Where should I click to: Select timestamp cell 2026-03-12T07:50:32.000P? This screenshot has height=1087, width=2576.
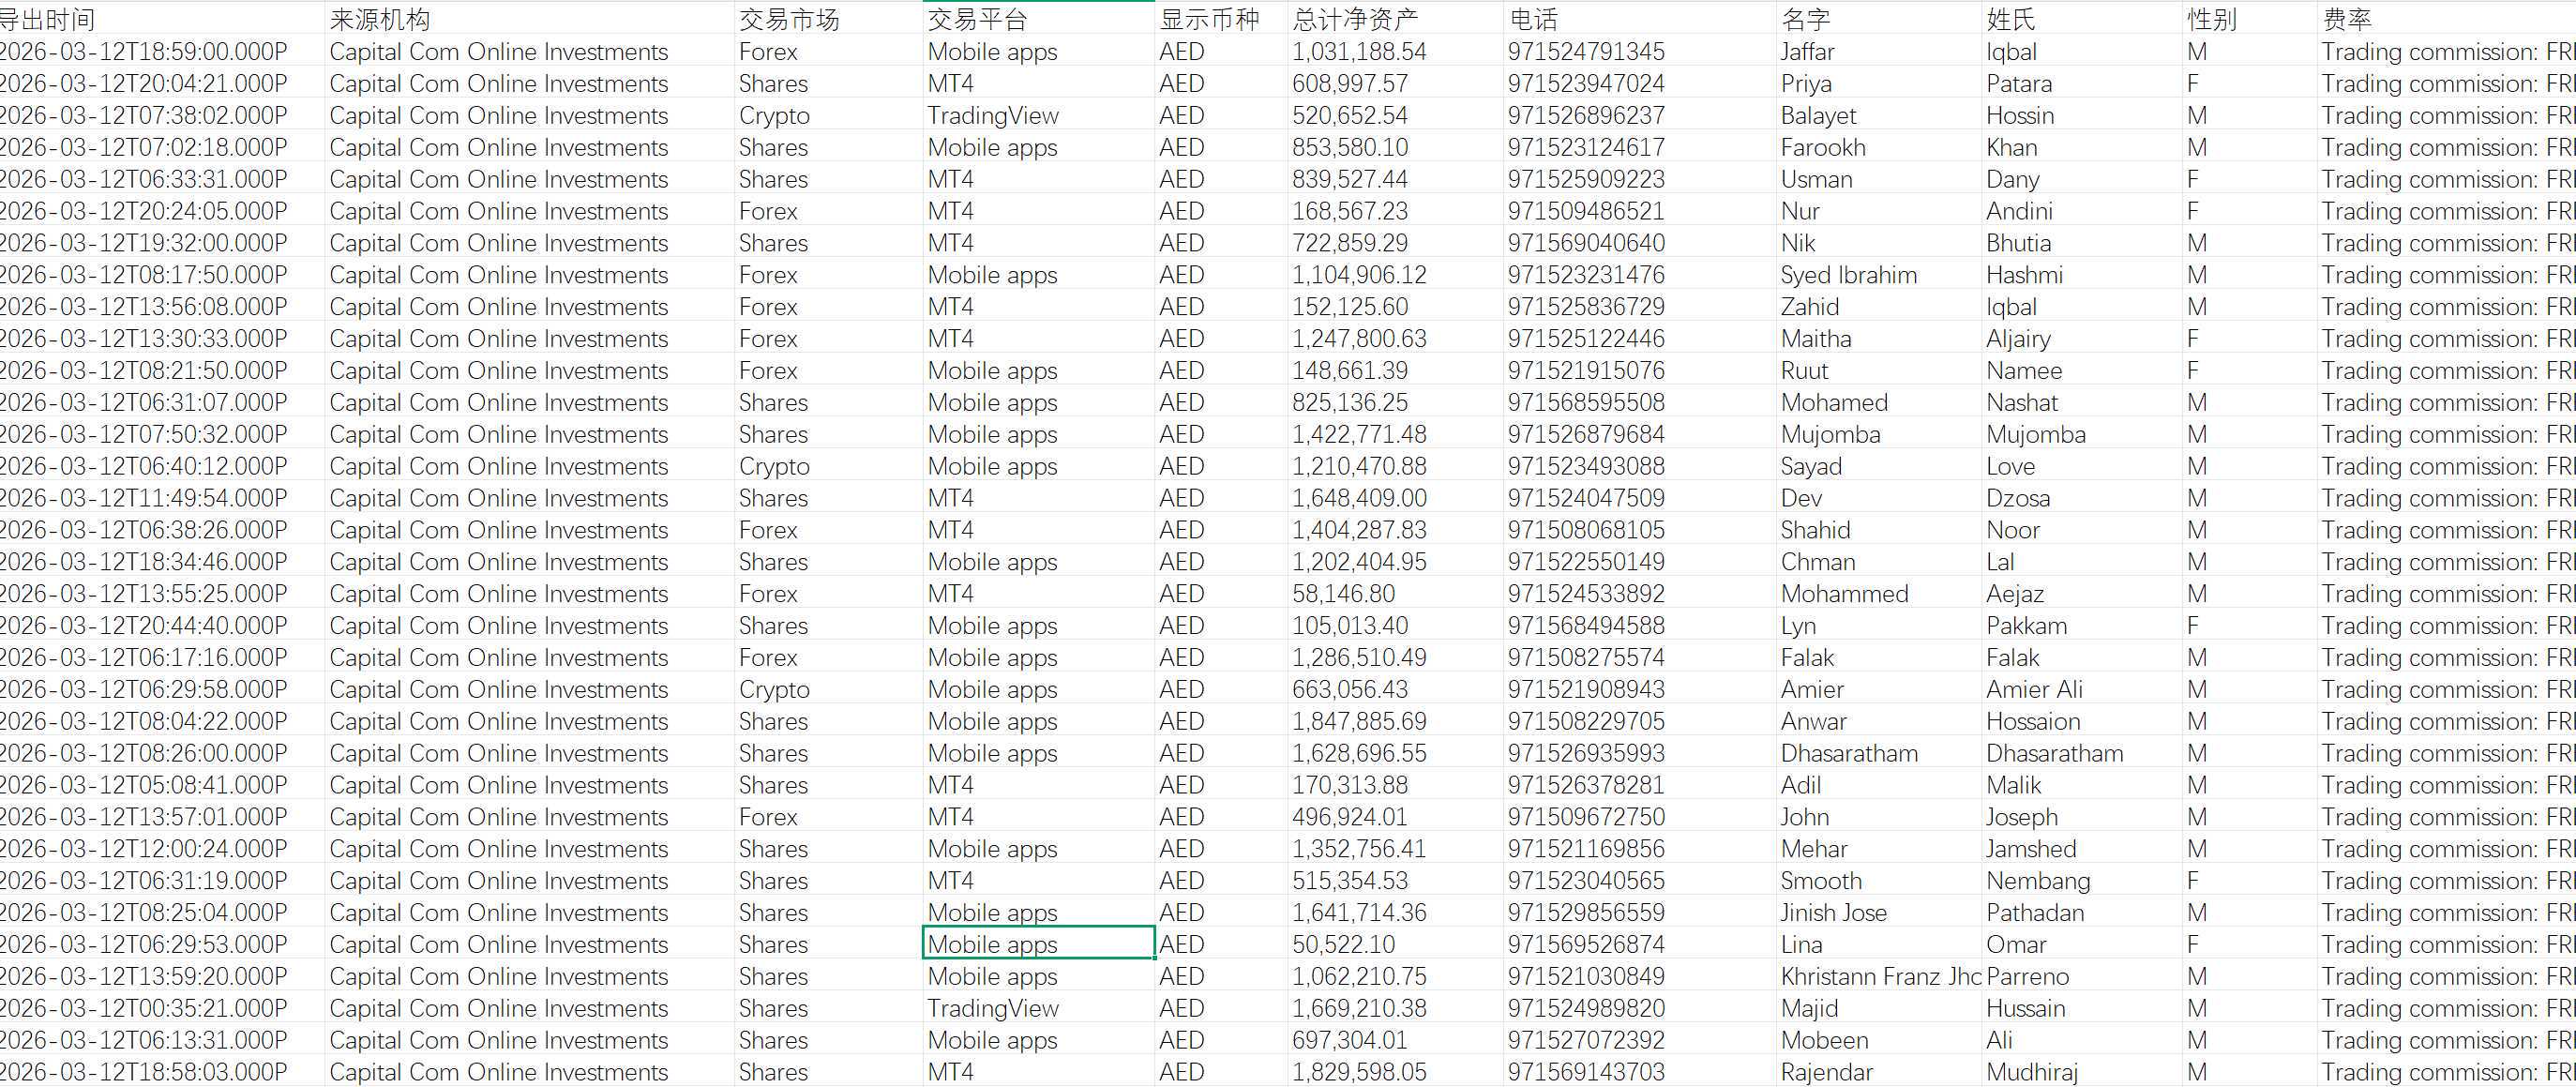(160, 435)
